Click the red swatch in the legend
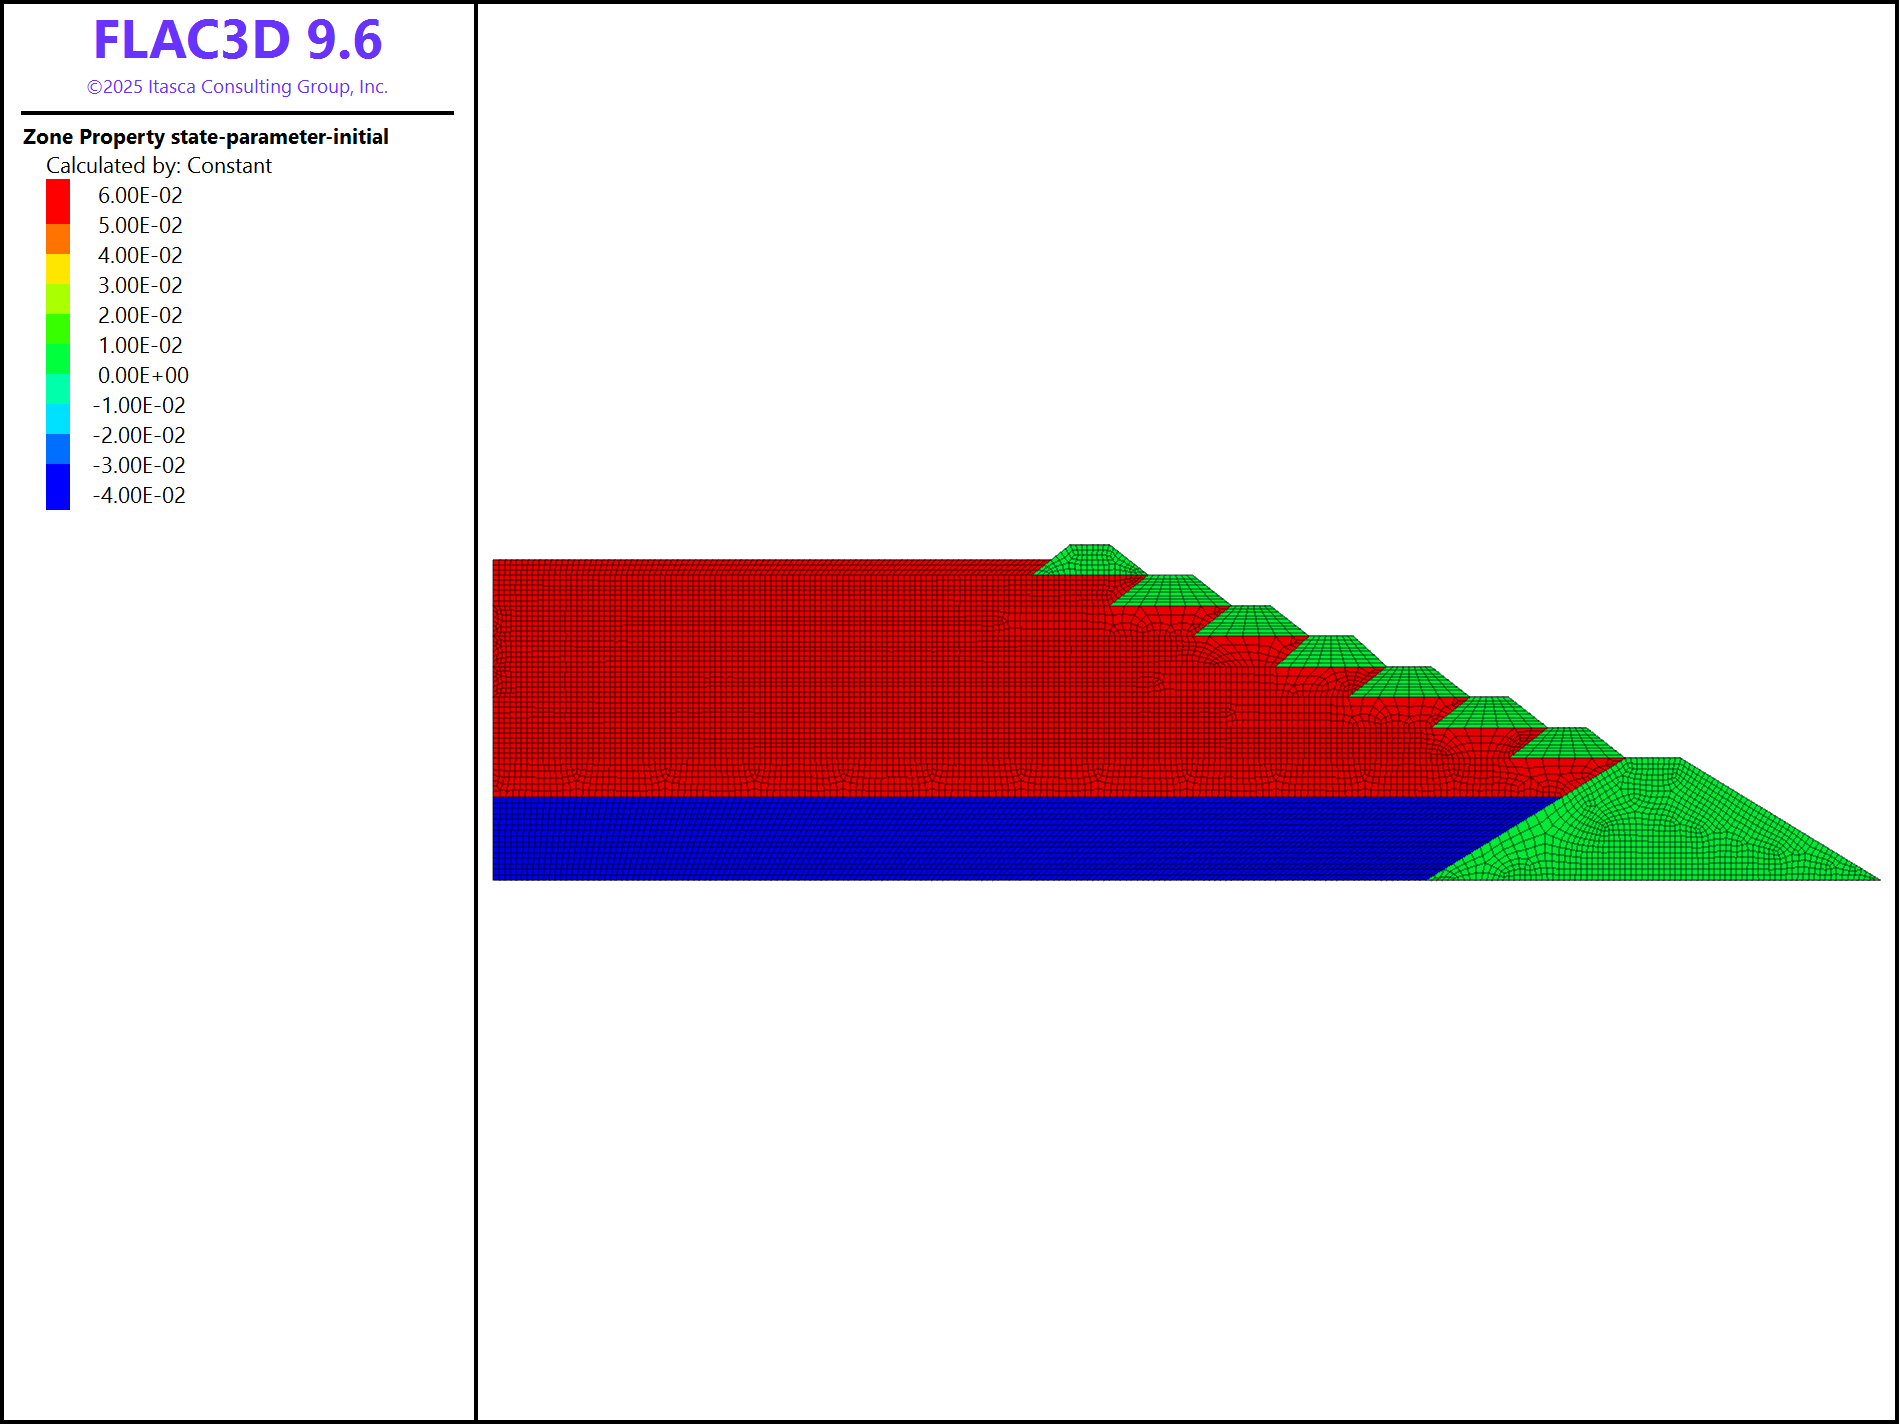 58,202
